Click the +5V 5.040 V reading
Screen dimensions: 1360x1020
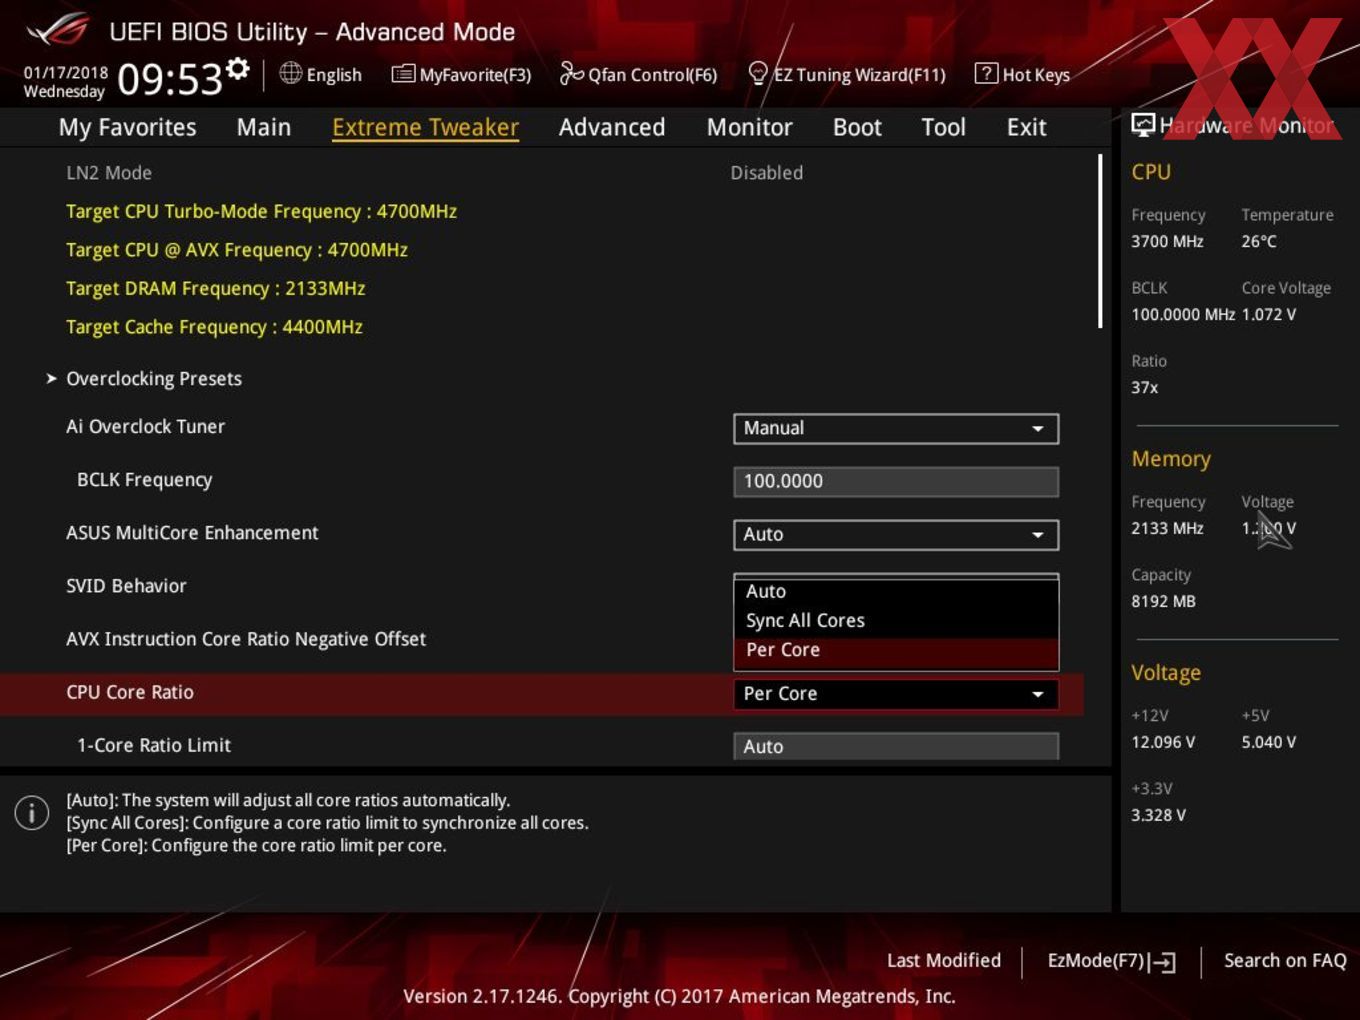[x=1269, y=742]
